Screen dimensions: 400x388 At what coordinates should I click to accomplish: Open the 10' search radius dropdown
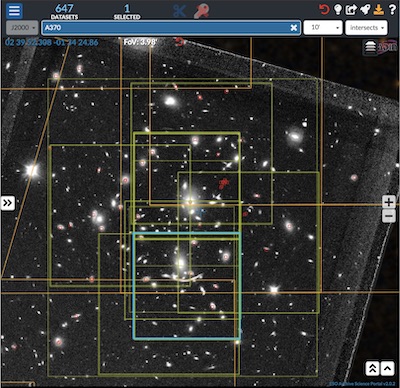(323, 28)
